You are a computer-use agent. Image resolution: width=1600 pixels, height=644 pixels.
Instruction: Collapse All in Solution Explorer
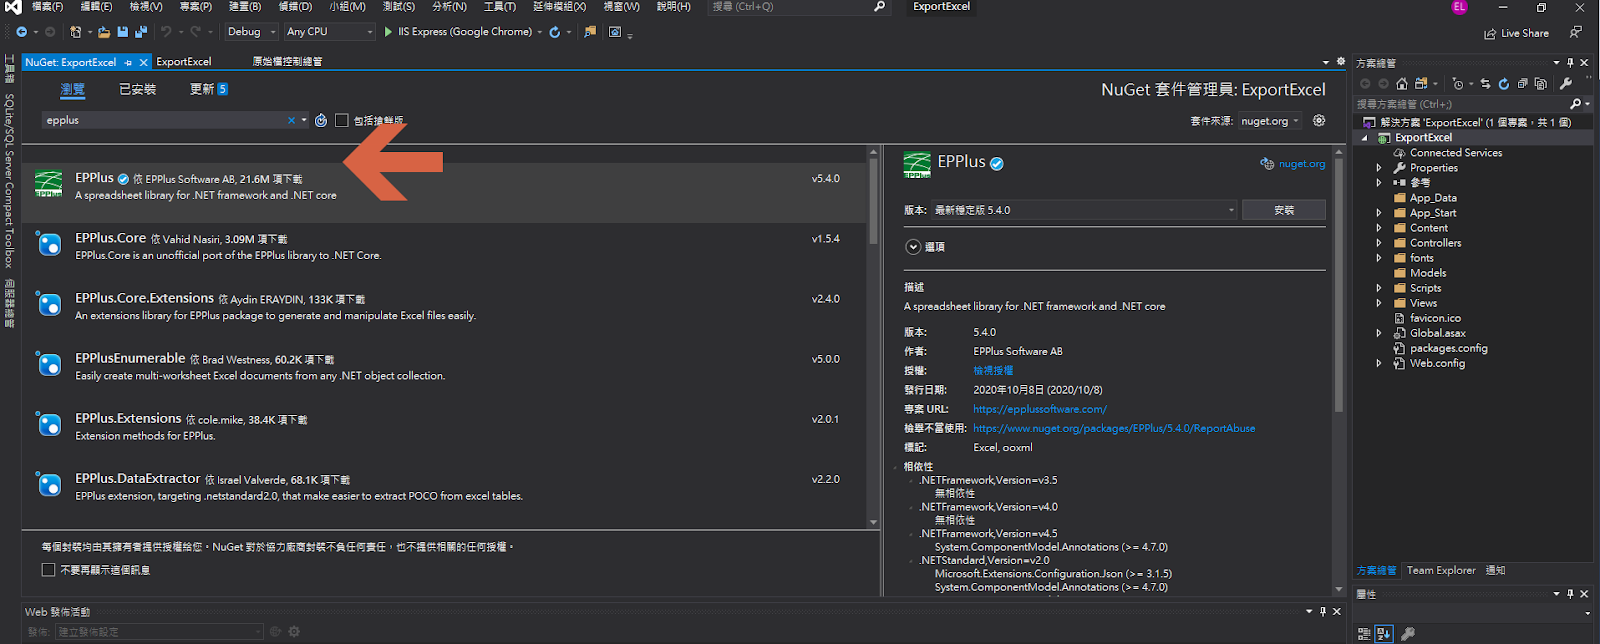pyautogui.click(x=1522, y=84)
